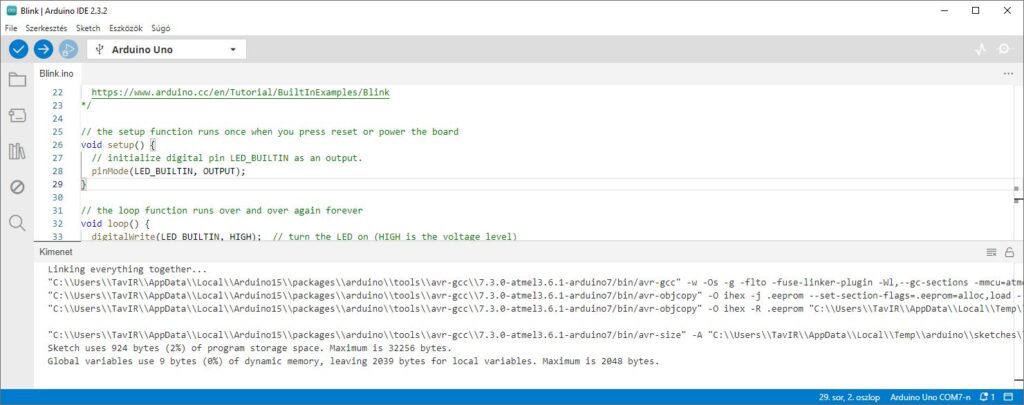Click the 'the setup function runs once' comment
1024x405 pixels.
[x=270, y=132]
